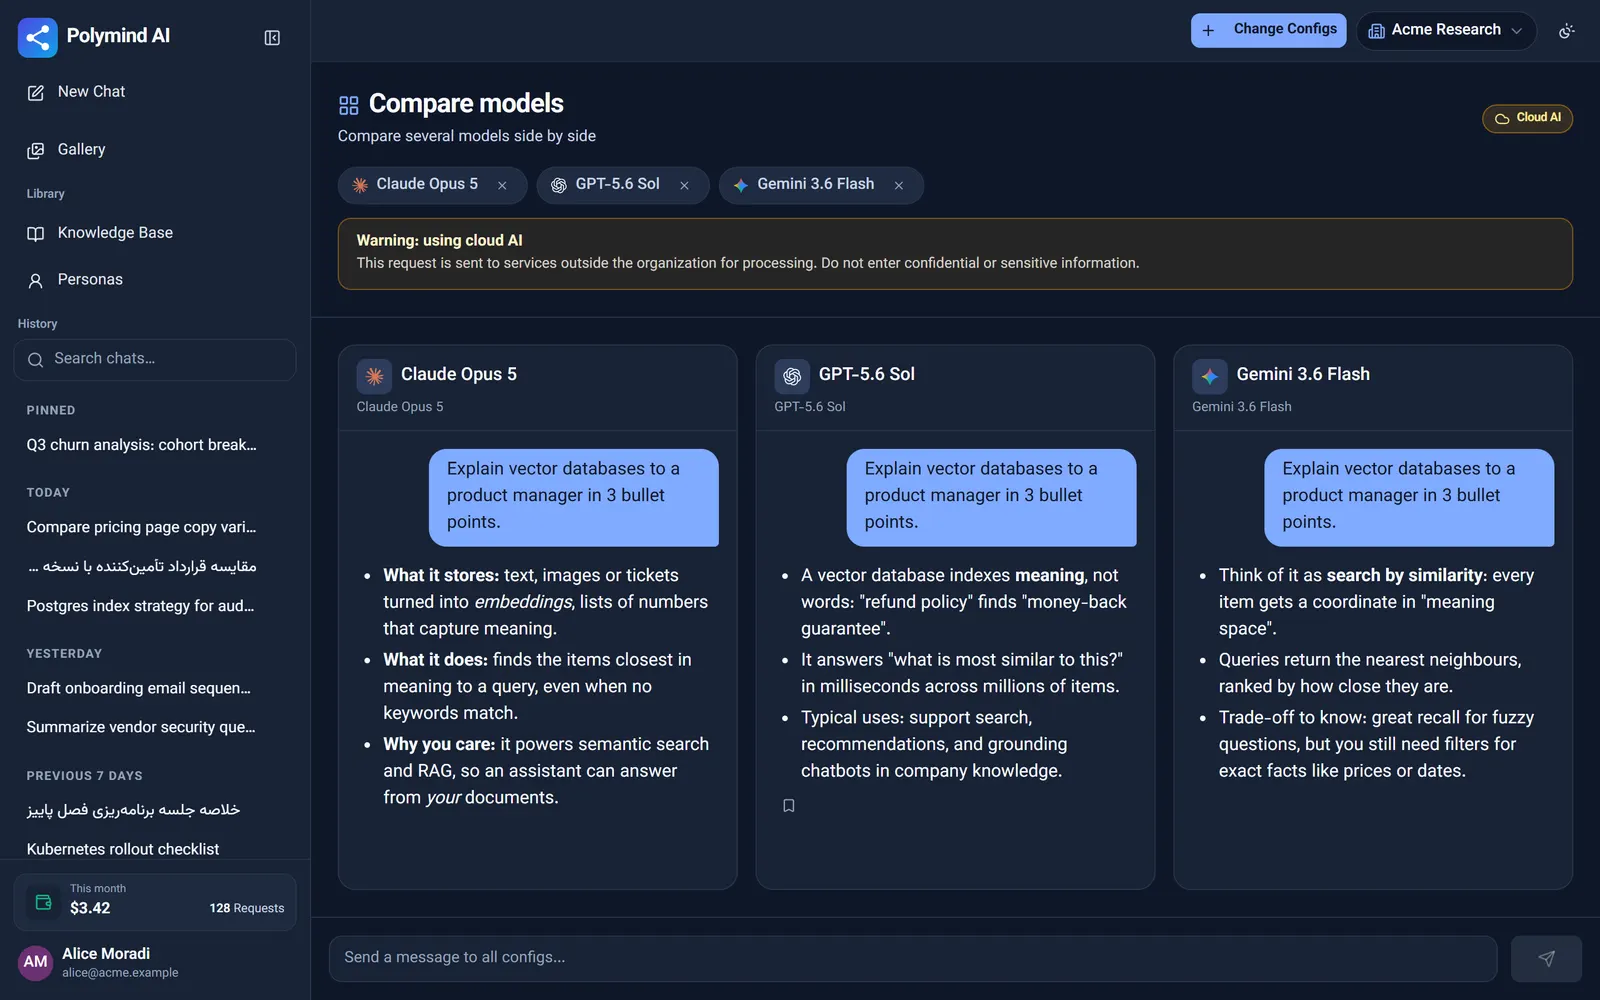Click the Compare models grid icon
Screen dimensions: 1600x1000
(x=349, y=105)
